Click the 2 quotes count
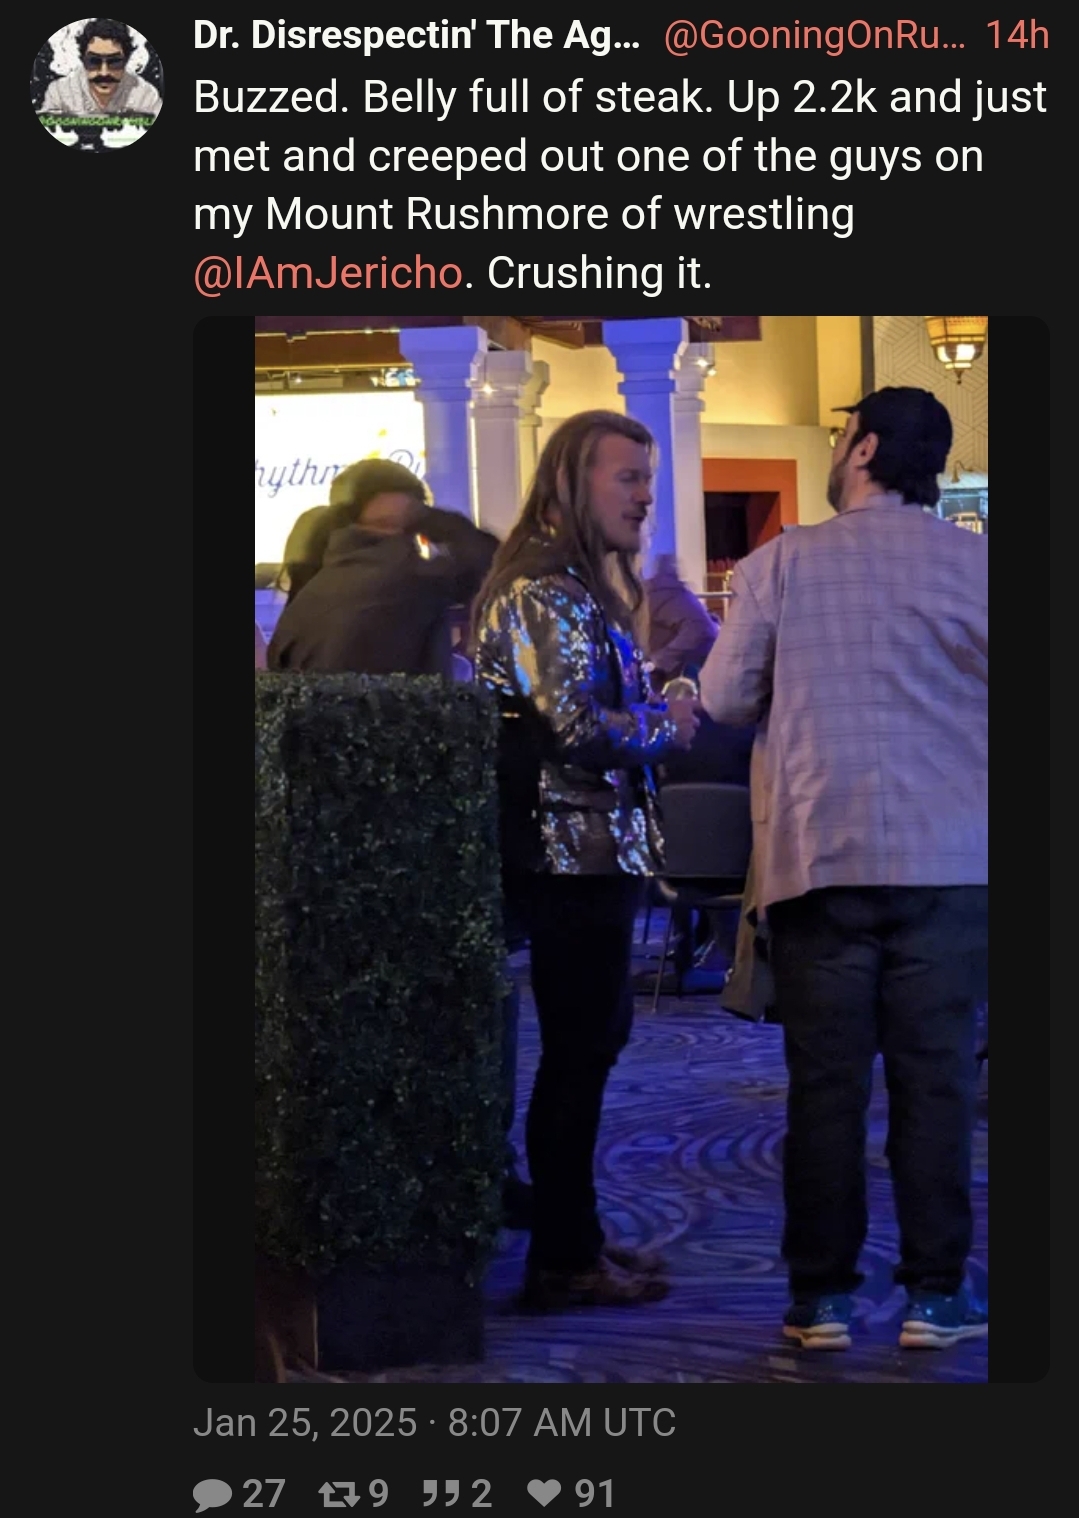This screenshot has height=1518, width=1079. click(x=481, y=1494)
